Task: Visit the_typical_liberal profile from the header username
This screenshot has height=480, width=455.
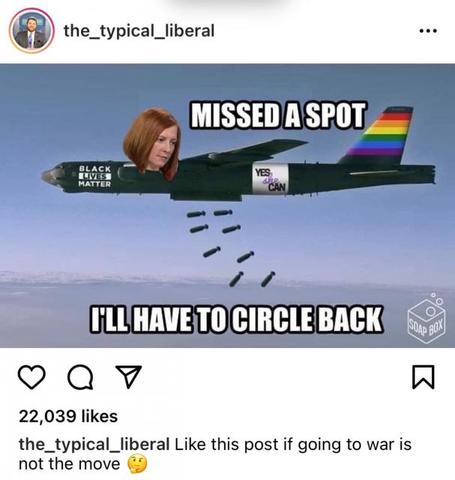Action: [x=139, y=31]
